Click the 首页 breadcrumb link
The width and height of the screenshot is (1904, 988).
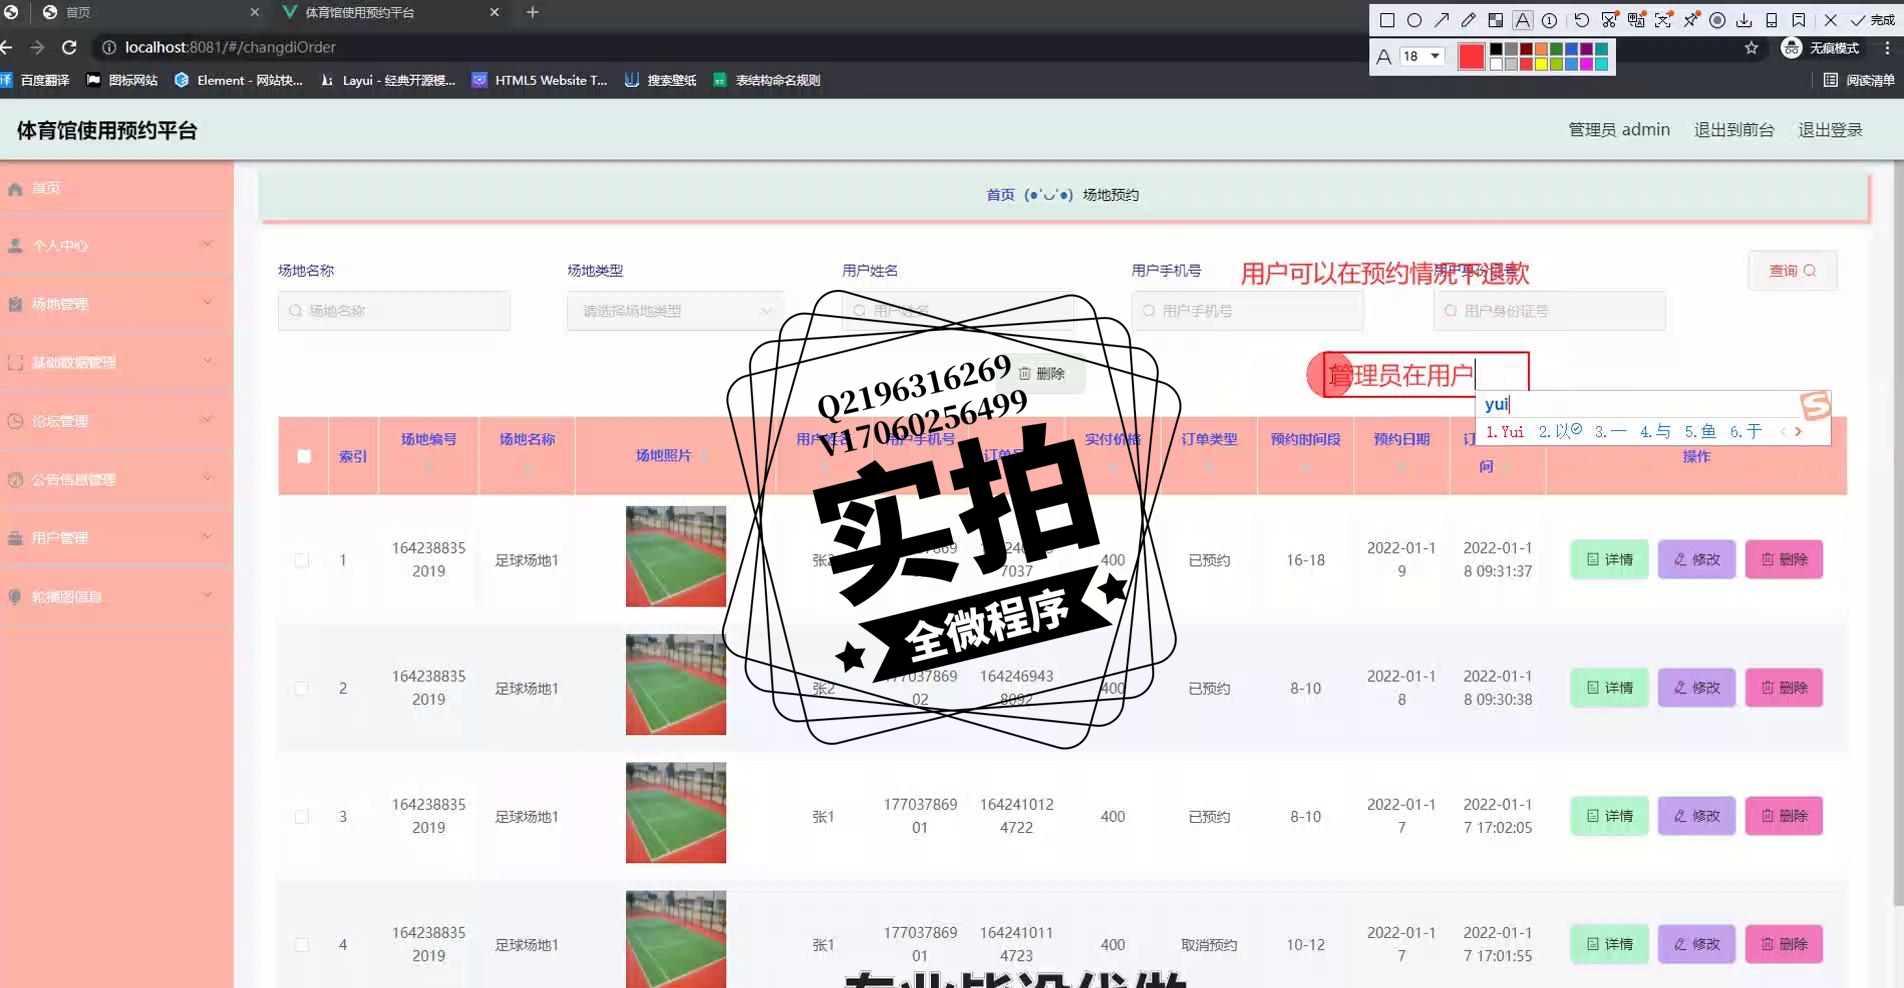[1000, 195]
